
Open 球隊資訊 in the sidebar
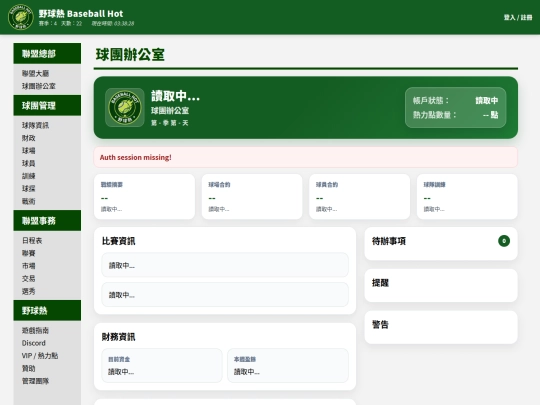(35, 125)
